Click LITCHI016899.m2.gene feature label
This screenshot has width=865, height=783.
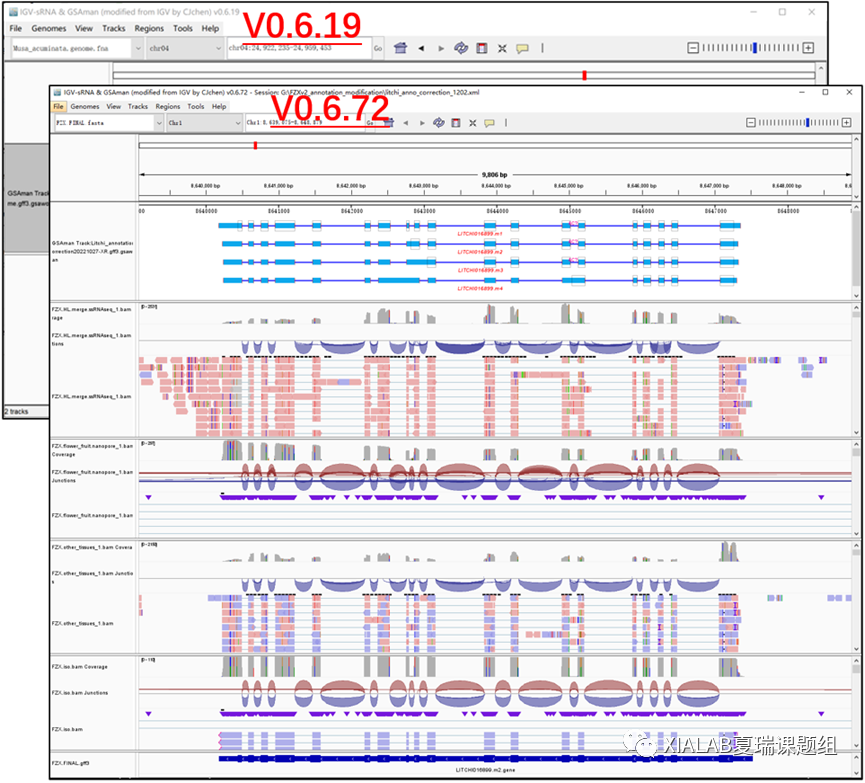coord(485,770)
